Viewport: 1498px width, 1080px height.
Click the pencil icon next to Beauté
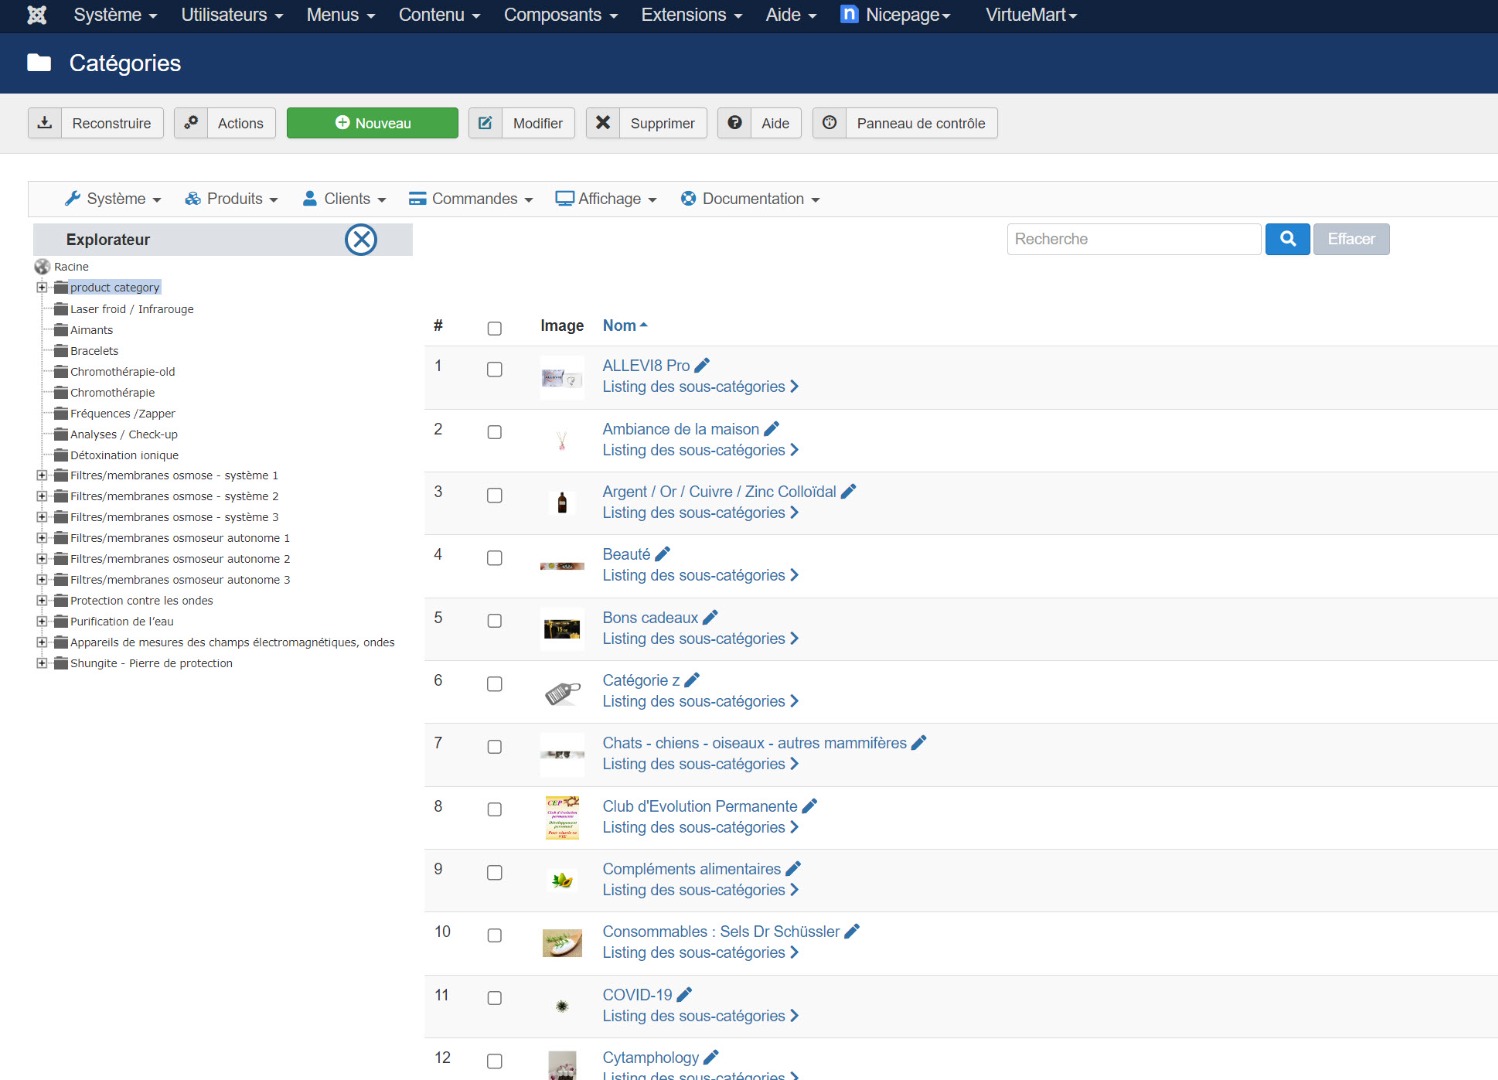662,554
